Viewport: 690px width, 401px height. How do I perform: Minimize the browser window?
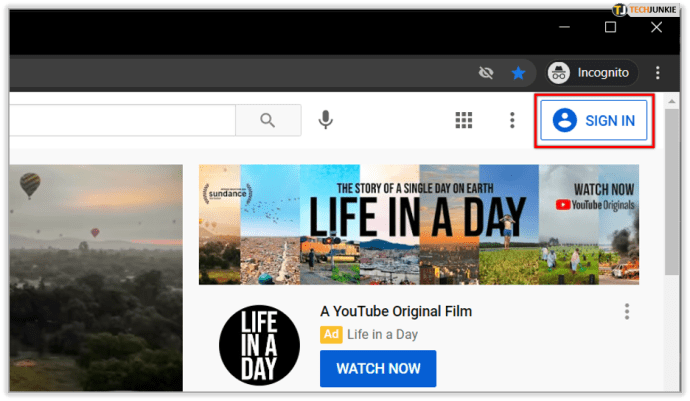(564, 27)
